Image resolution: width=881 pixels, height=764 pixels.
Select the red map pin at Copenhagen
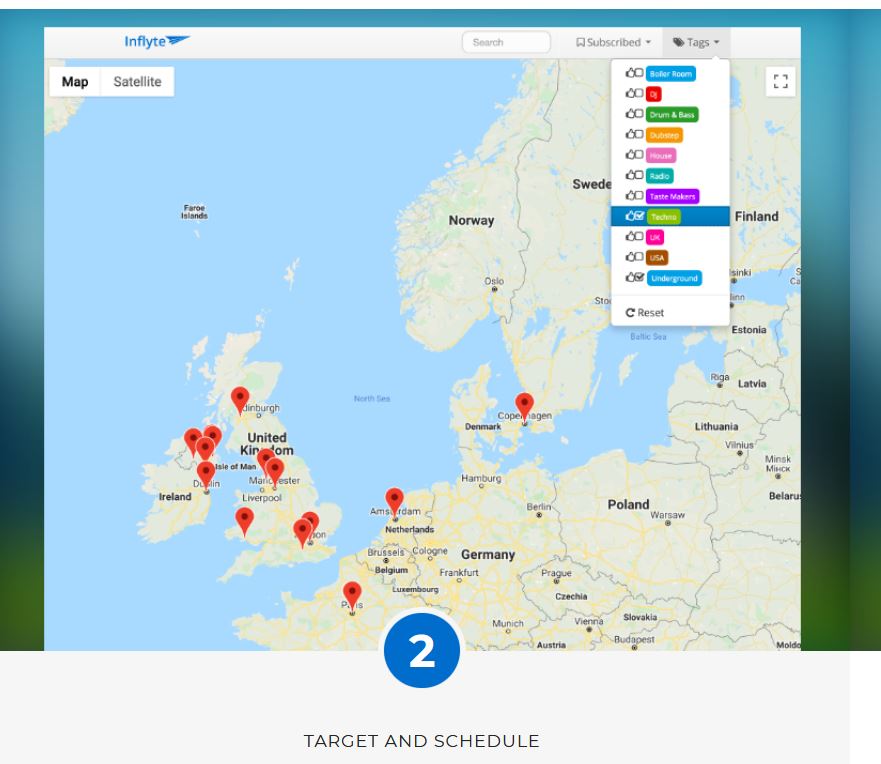point(524,407)
